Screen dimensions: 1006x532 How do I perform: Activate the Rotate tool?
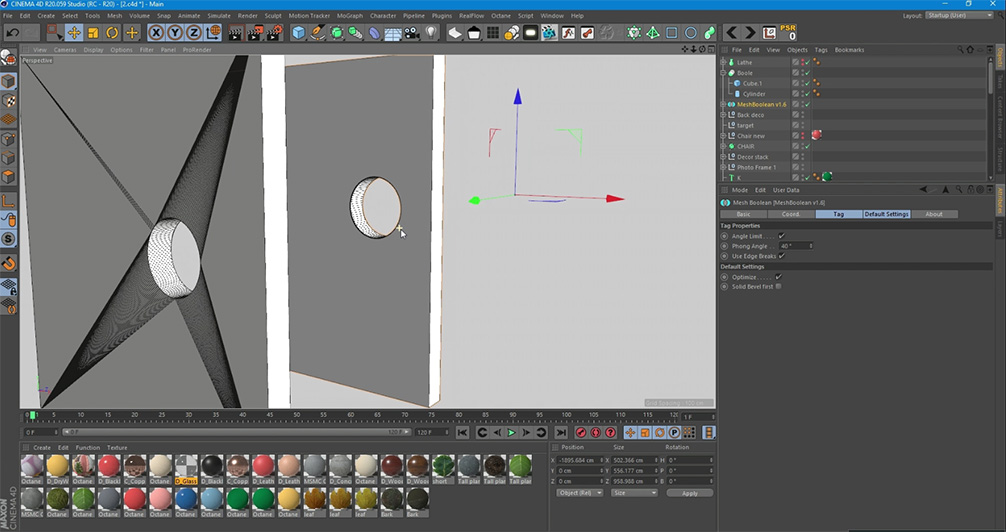(112, 33)
